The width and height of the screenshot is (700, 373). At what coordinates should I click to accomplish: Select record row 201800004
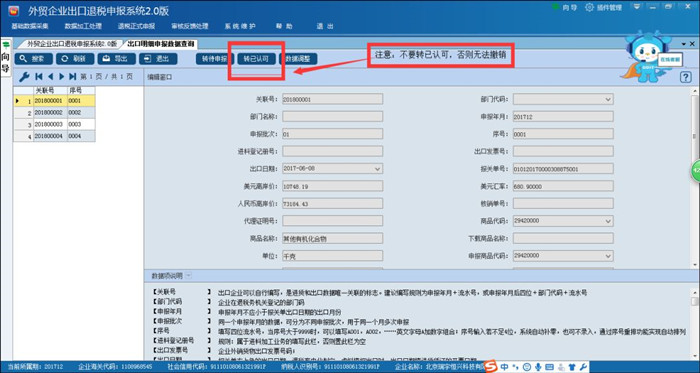(54, 136)
